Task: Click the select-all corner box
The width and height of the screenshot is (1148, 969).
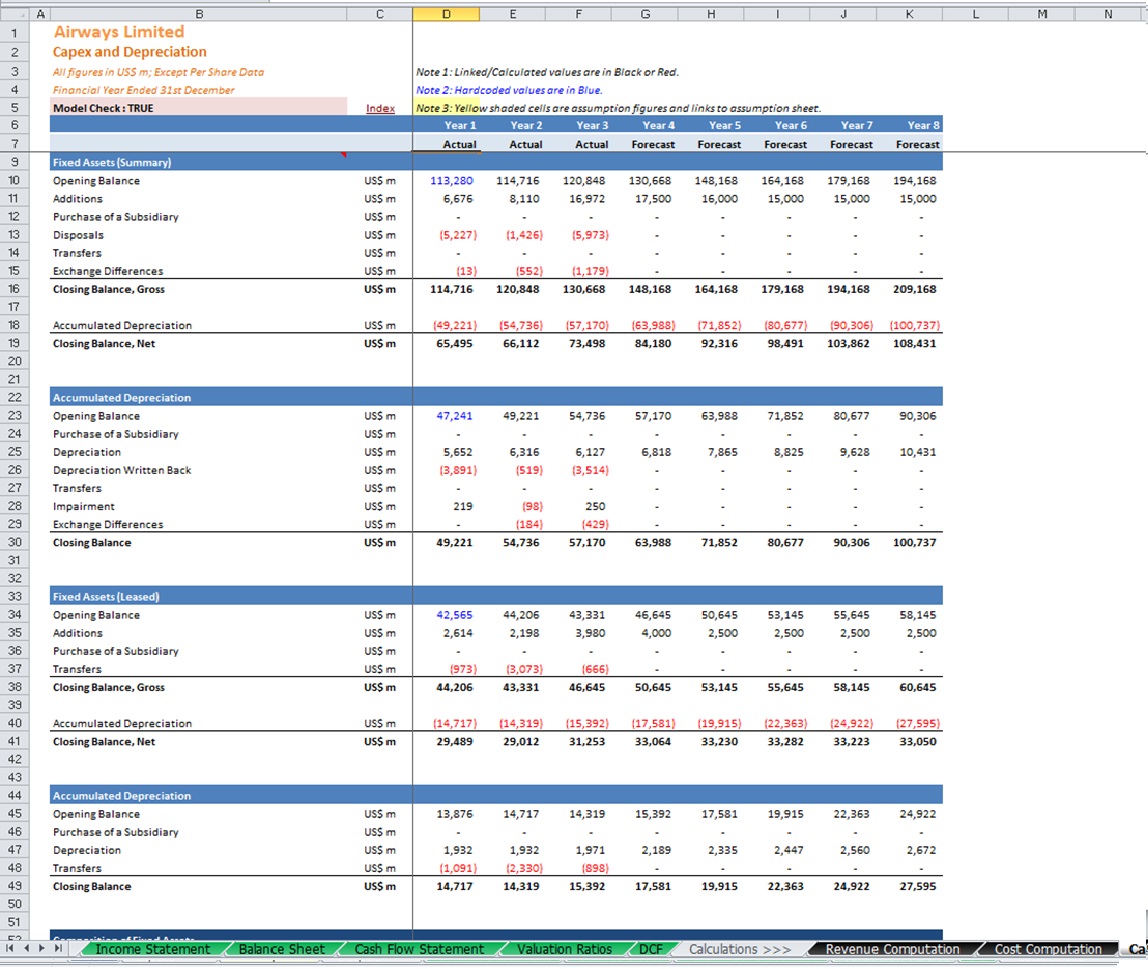Action: pos(14,14)
